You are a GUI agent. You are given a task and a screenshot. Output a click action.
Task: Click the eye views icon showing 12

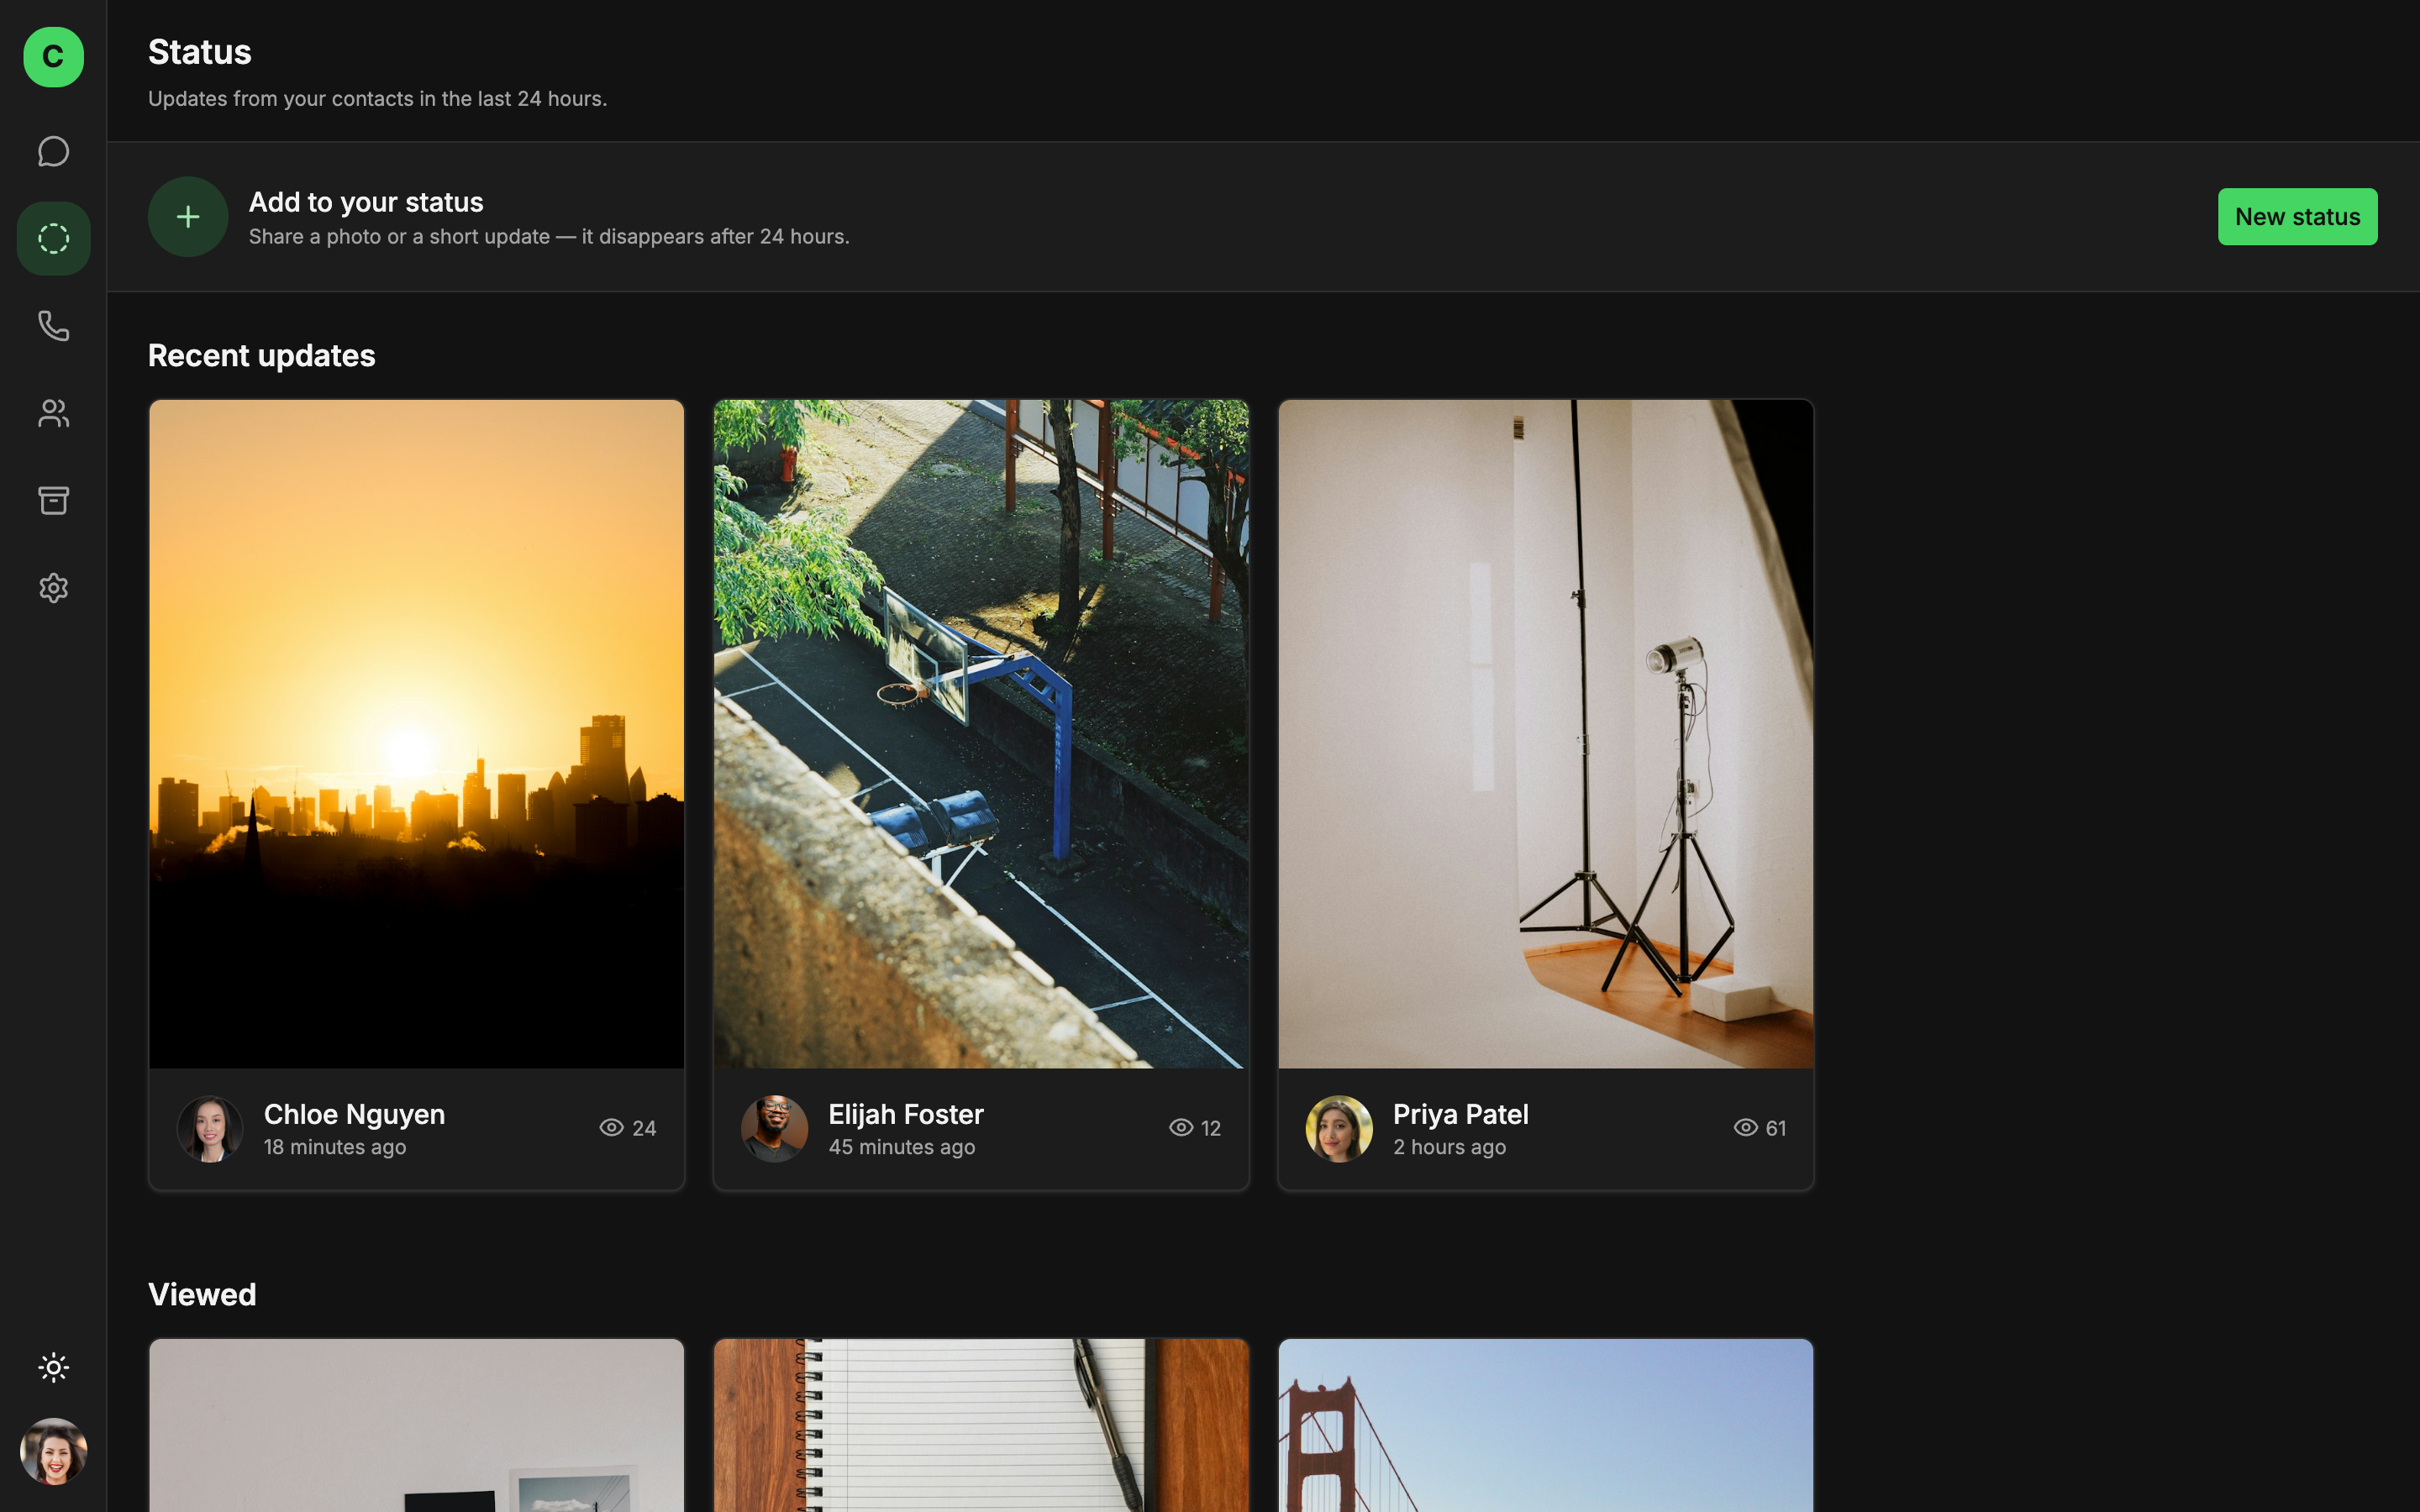1181,1128
